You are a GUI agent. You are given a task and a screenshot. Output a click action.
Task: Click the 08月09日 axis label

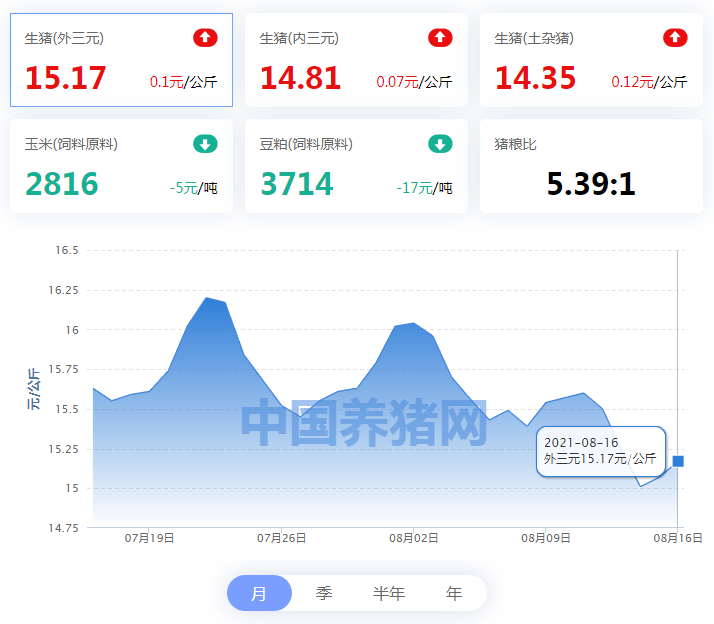pyautogui.click(x=546, y=538)
